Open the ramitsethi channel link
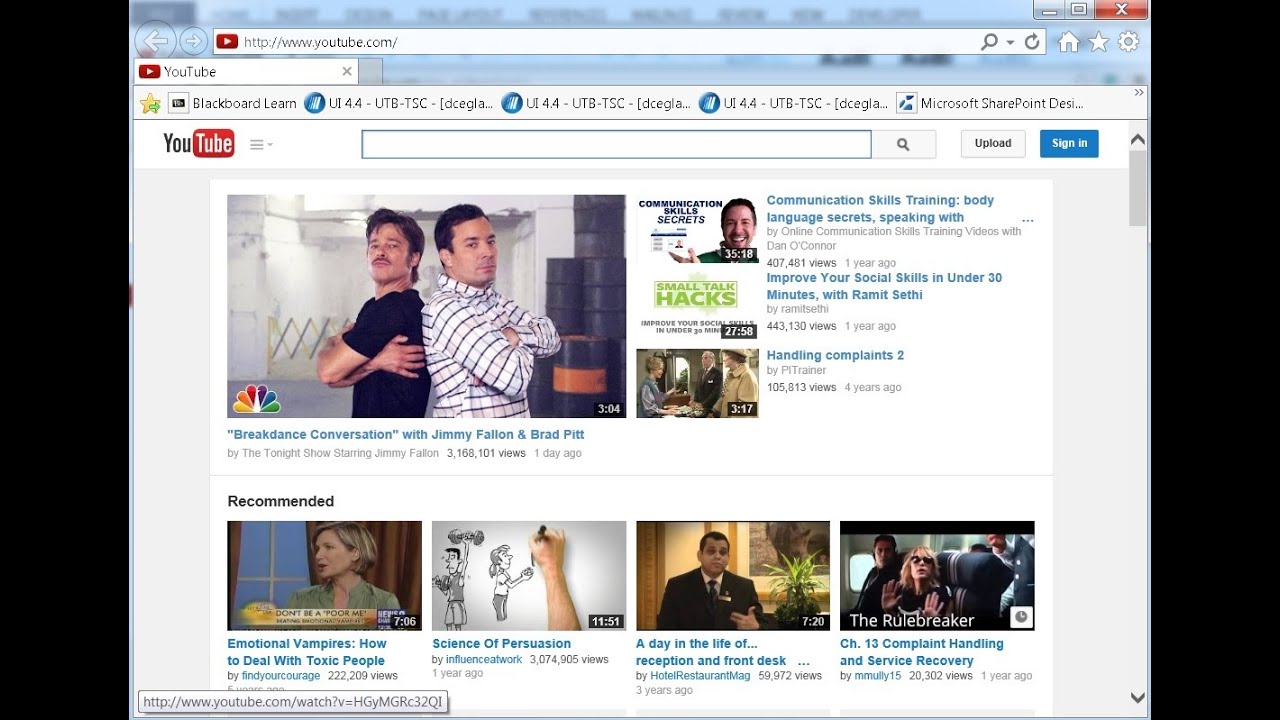 [x=805, y=309]
